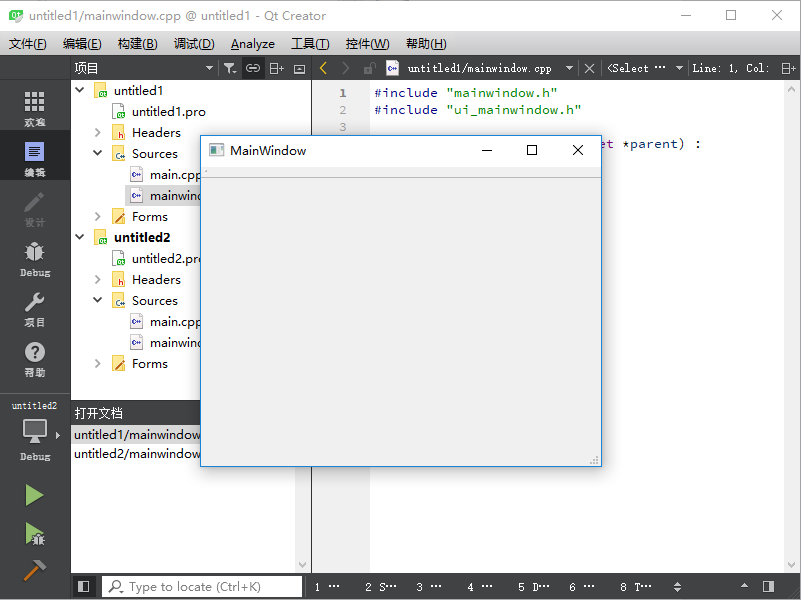The image size is (801, 600).
Task: Start debugging with green arrow bug
Action: [34, 534]
